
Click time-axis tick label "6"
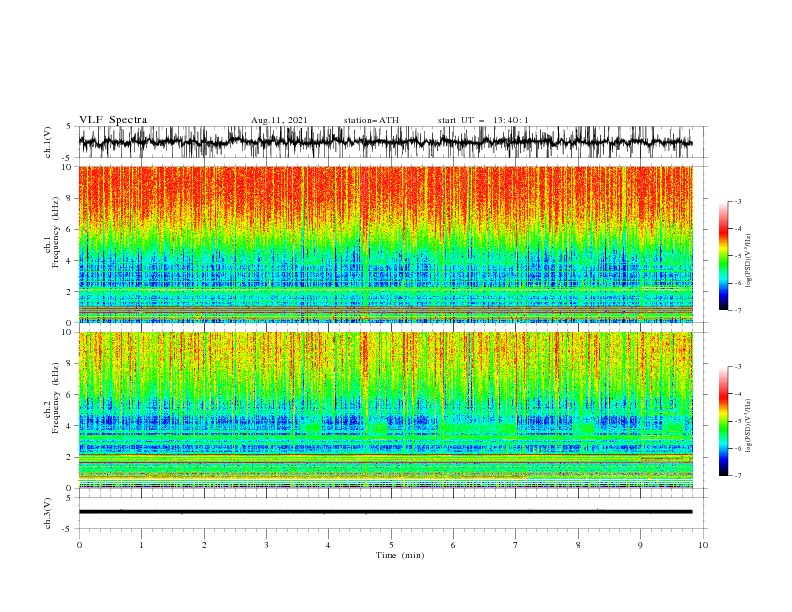click(x=453, y=545)
